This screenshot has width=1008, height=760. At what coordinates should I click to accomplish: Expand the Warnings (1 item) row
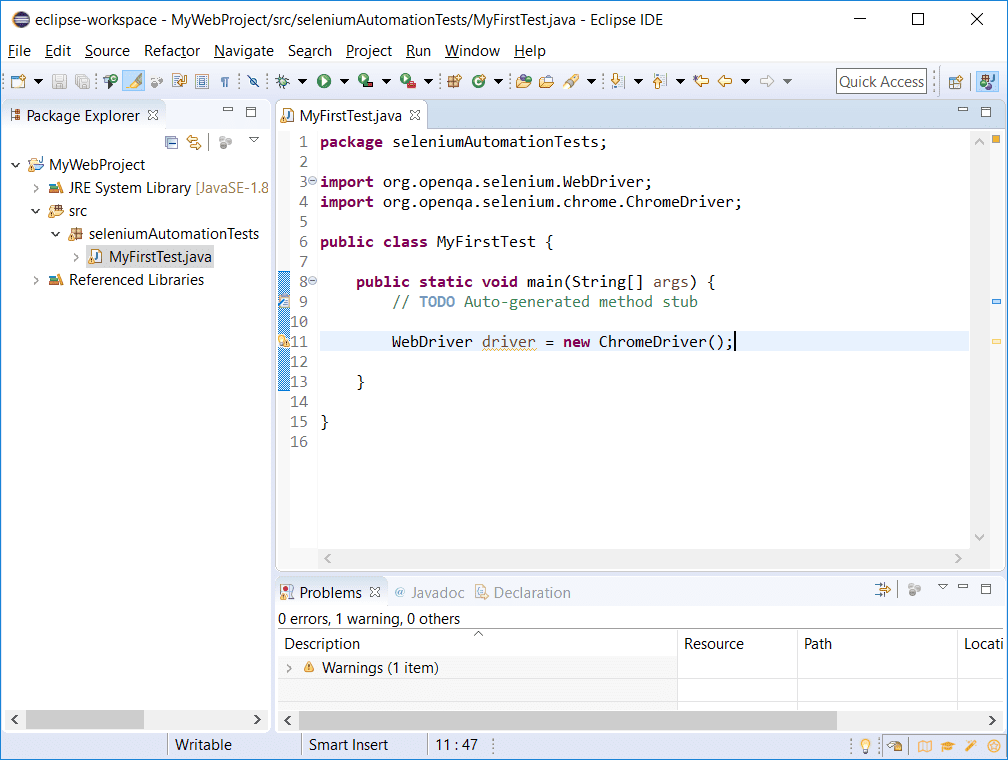[290, 668]
